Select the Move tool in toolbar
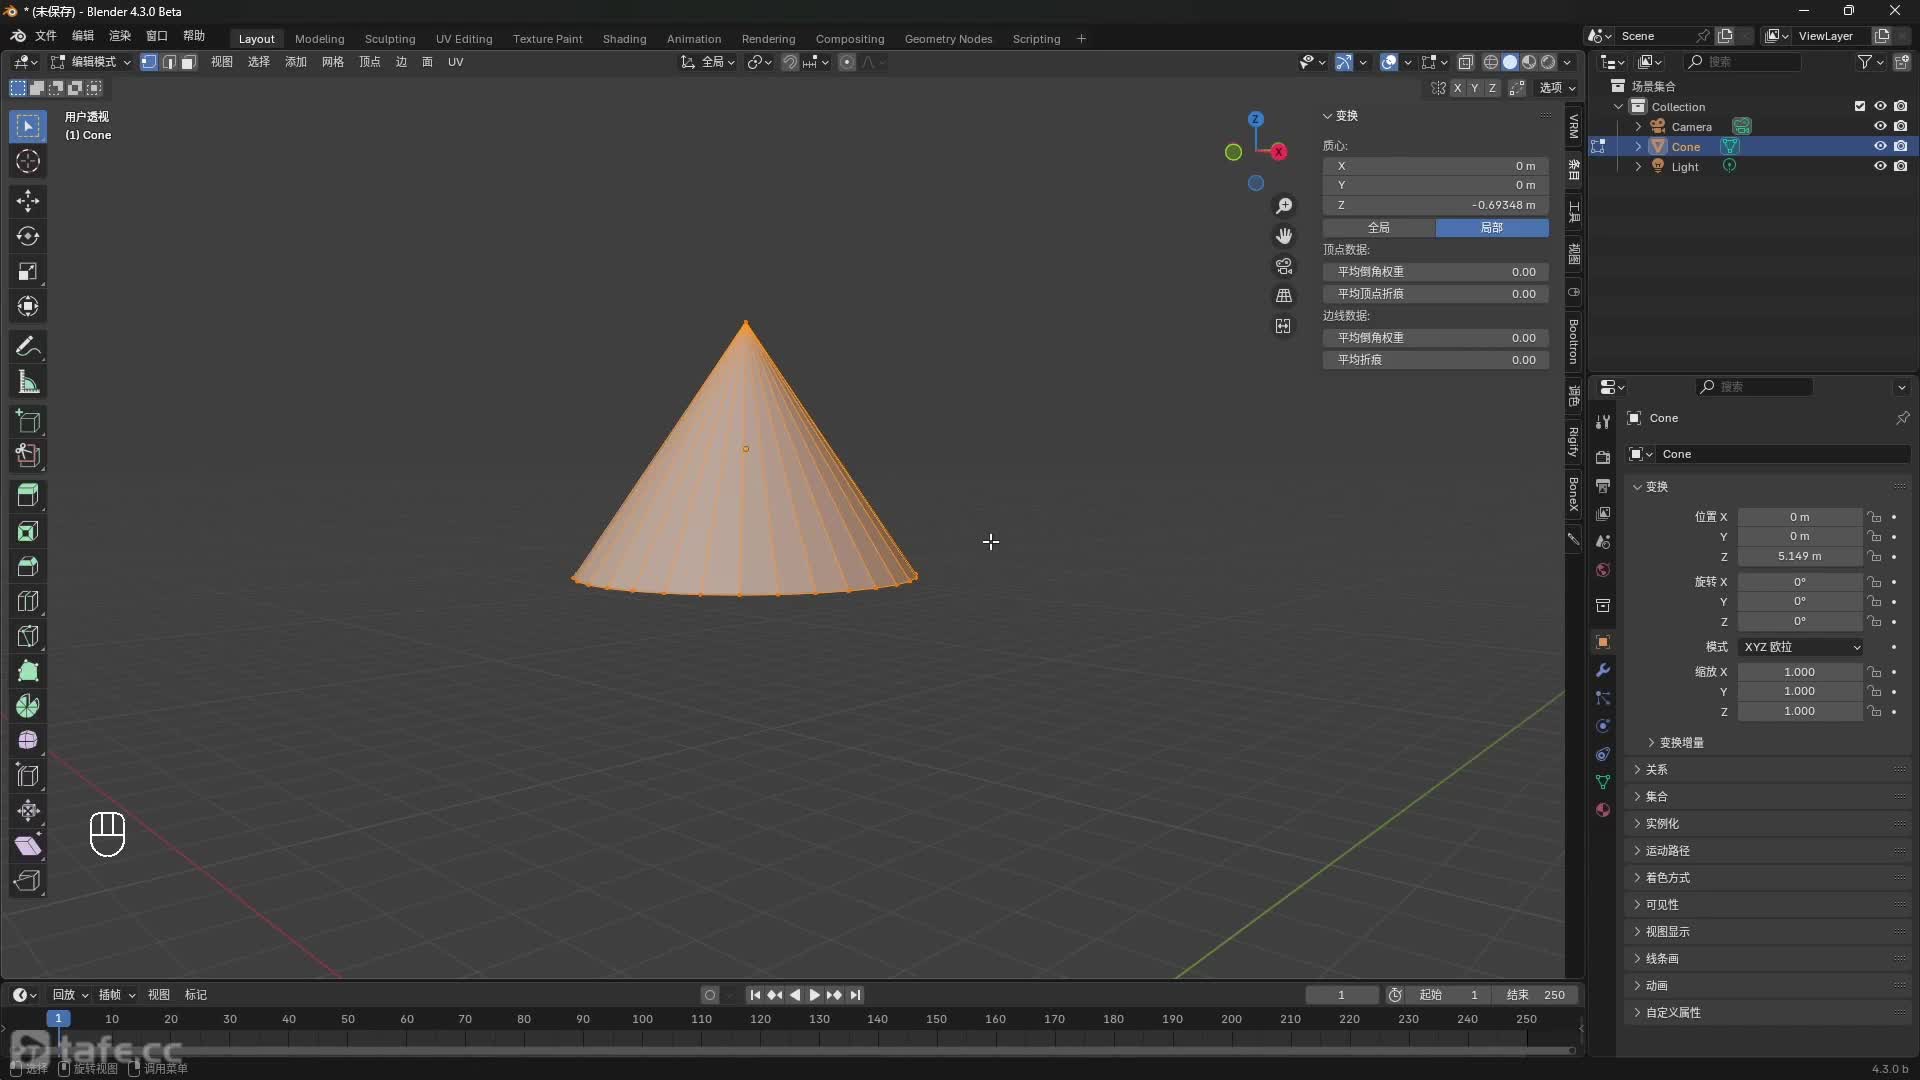1920x1080 pixels. pyautogui.click(x=28, y=201)
